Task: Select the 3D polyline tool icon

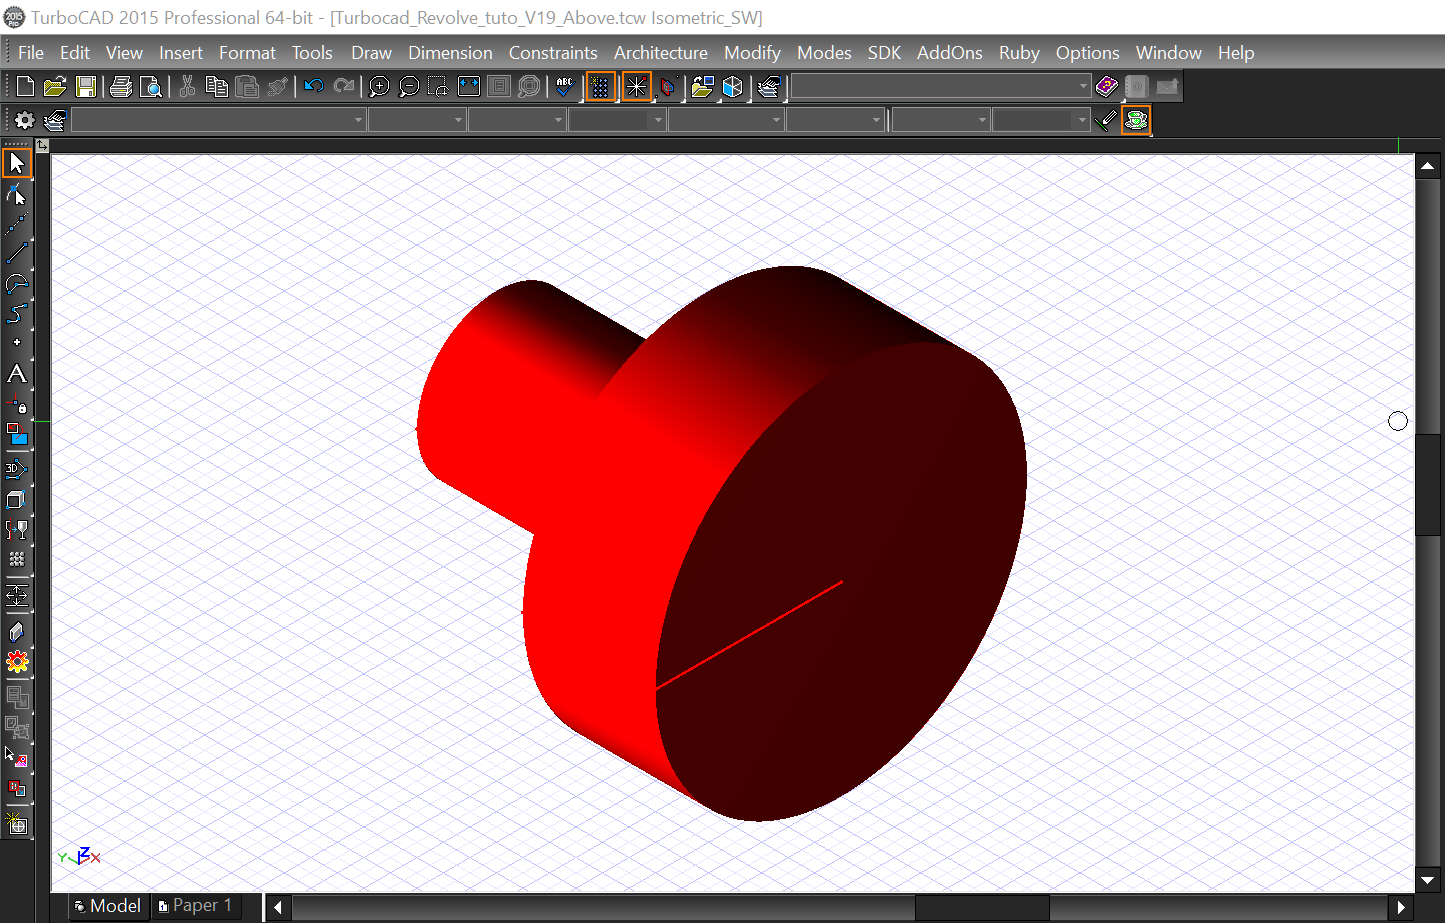Action: pyautogui.click(x=17, y=469)
